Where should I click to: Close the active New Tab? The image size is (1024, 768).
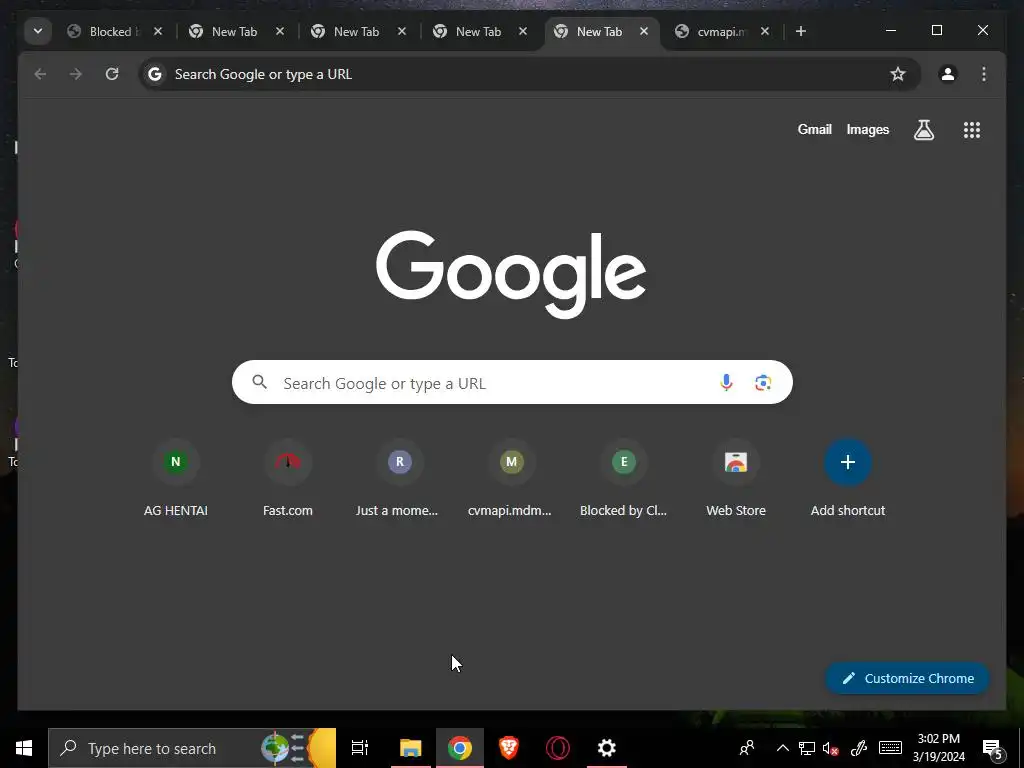pyautogui.click(x=644, y=31)
